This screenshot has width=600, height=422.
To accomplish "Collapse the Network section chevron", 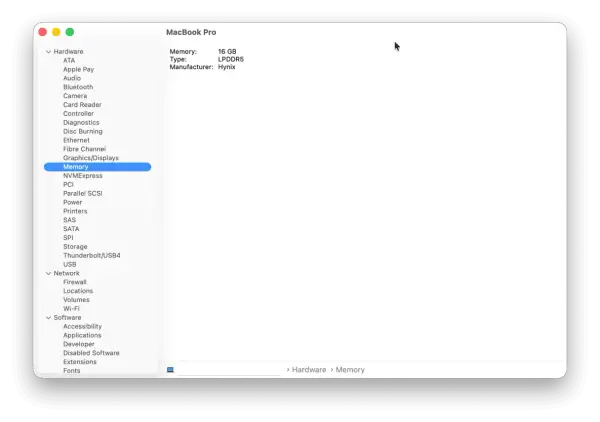I will [48, 273].
